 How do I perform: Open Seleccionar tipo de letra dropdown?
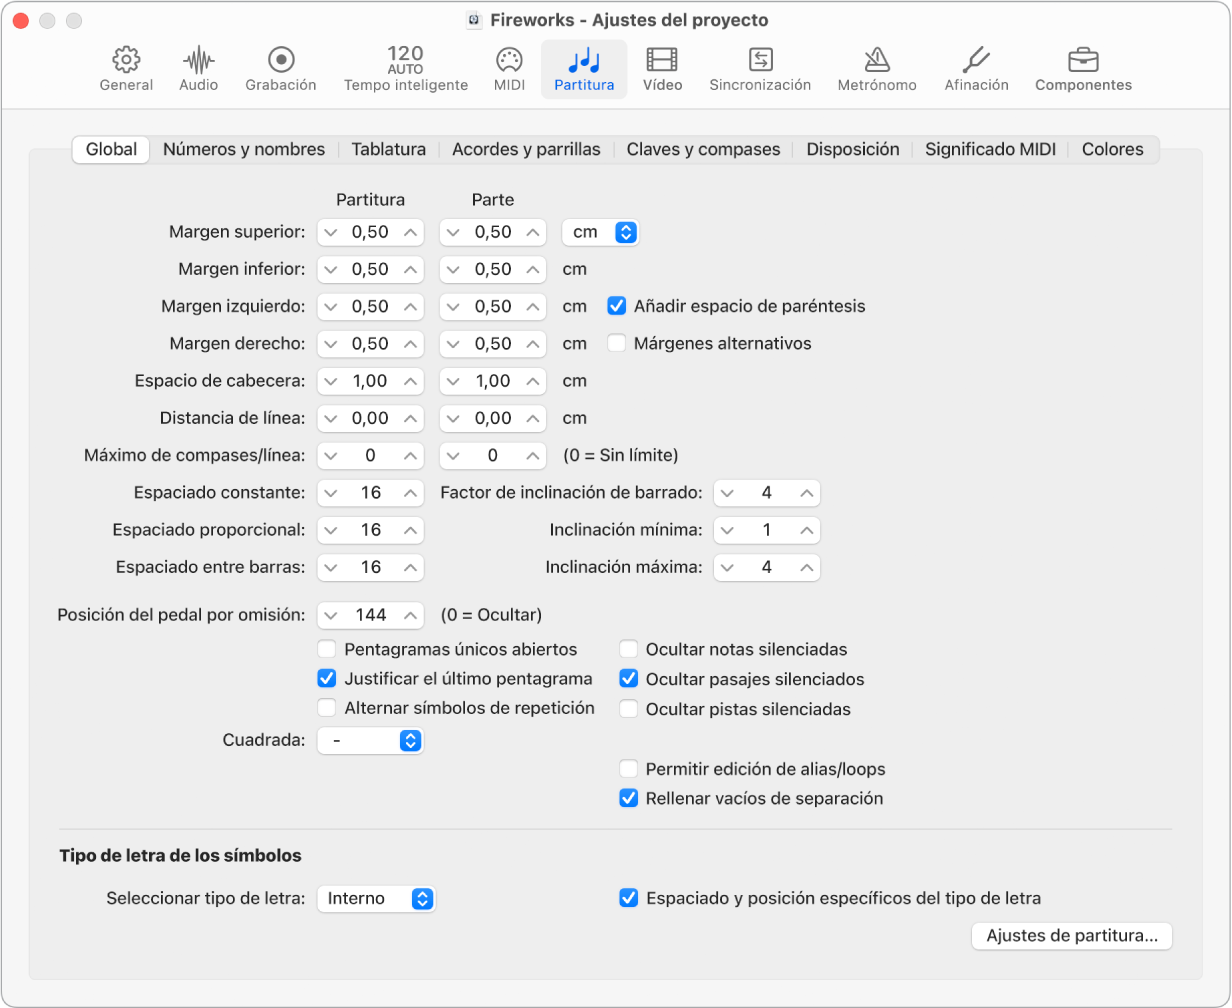[x=376, y=898]
